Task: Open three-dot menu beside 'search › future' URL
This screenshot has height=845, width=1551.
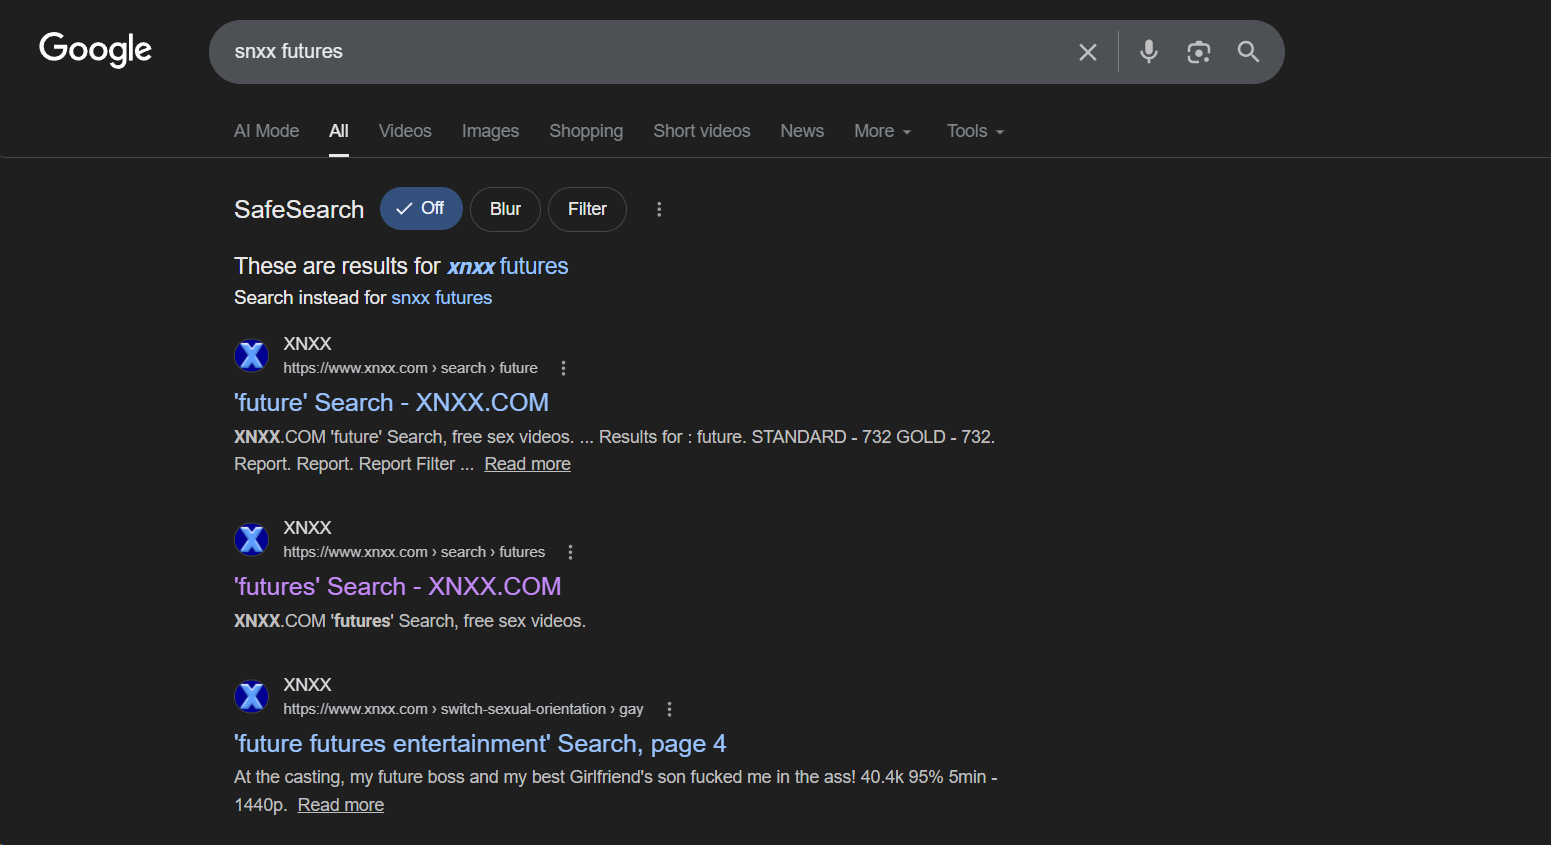Action: pos(564,368)
